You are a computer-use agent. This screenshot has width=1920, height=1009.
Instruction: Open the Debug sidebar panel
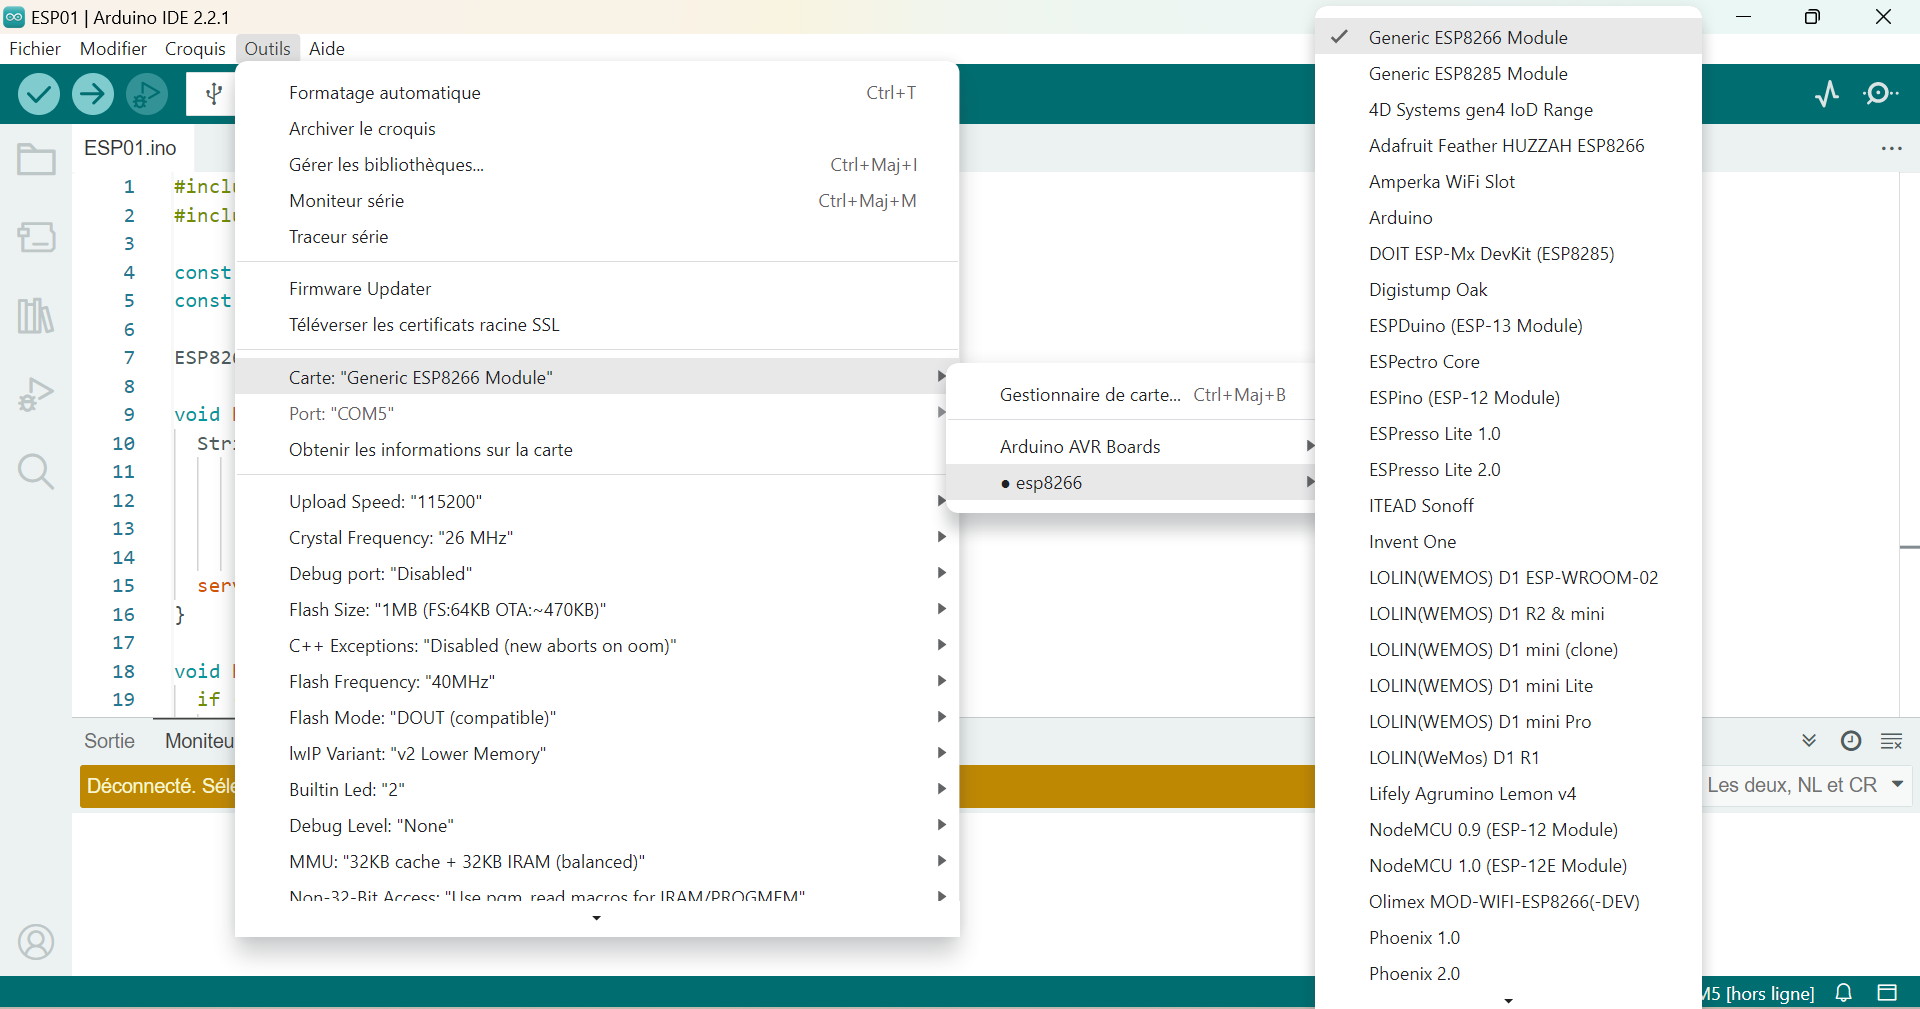(36, 394)
